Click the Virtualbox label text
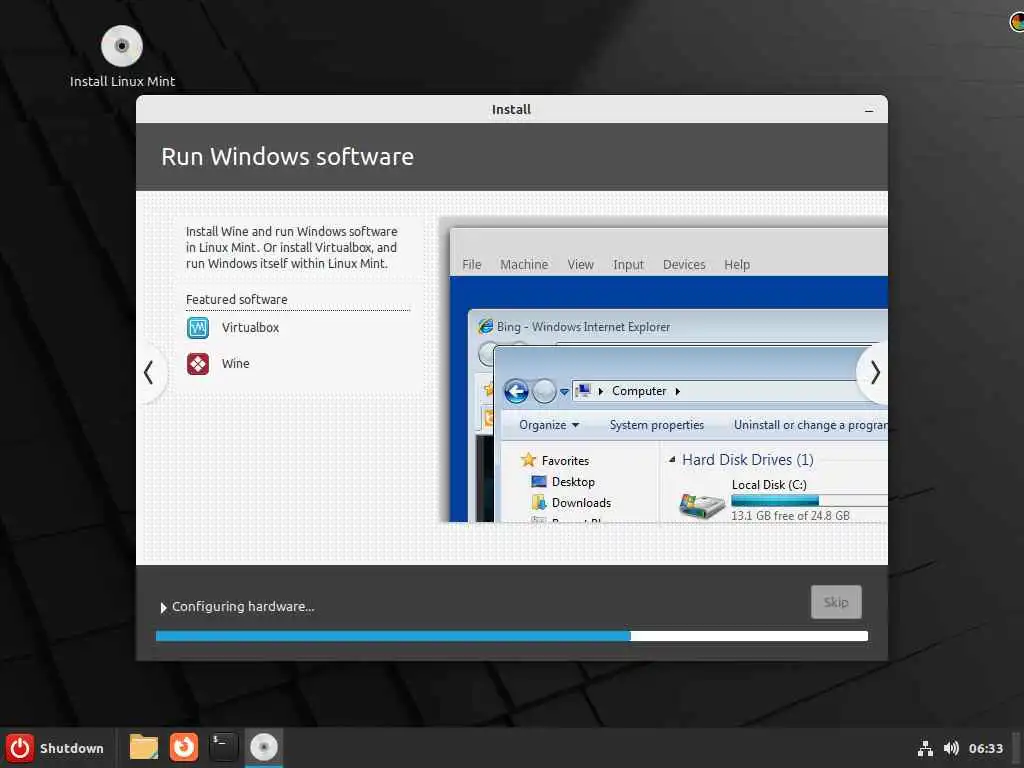 coord(250,328)
